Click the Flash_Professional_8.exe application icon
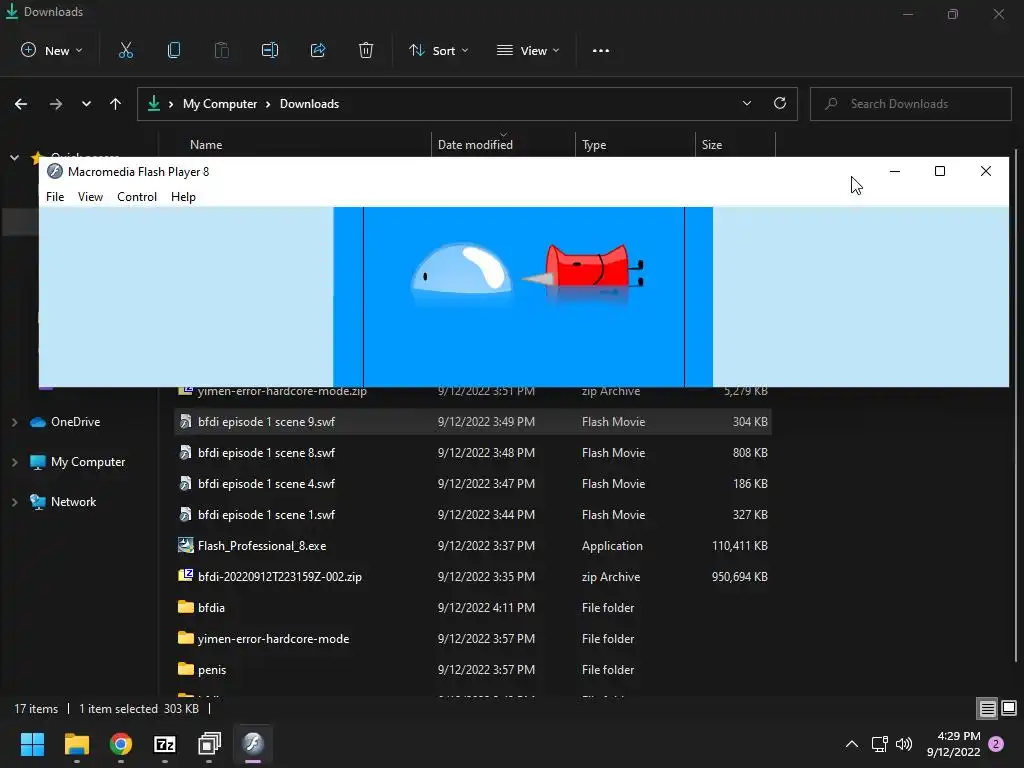Viewport: 1024px width, 768px height. click(x=185, y=545)
